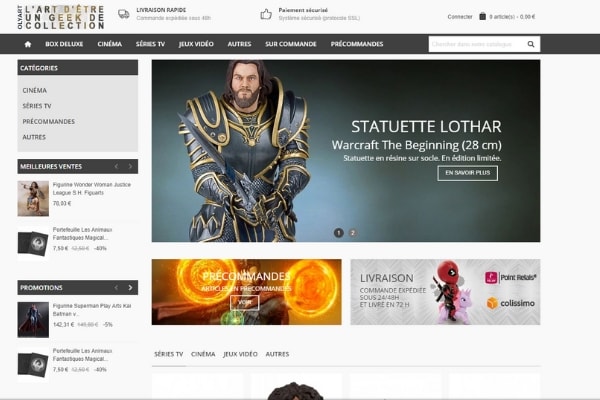Open the Box Deluxe menu
Viewport: 600px width, 400px height.
click(x=64, y=44)
